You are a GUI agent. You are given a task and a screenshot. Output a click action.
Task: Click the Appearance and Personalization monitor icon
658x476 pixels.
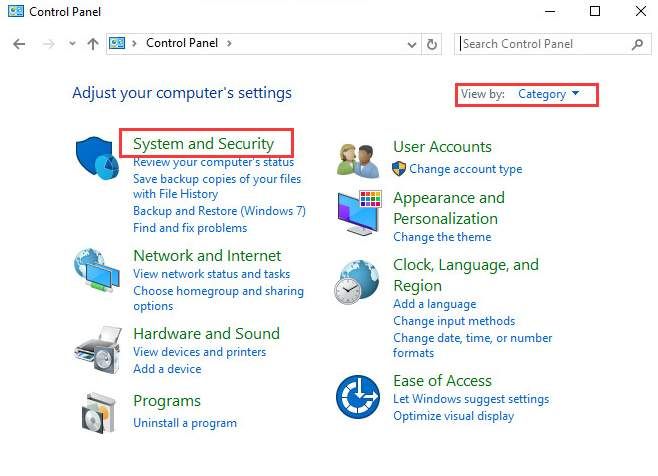[x=358, y=210]
